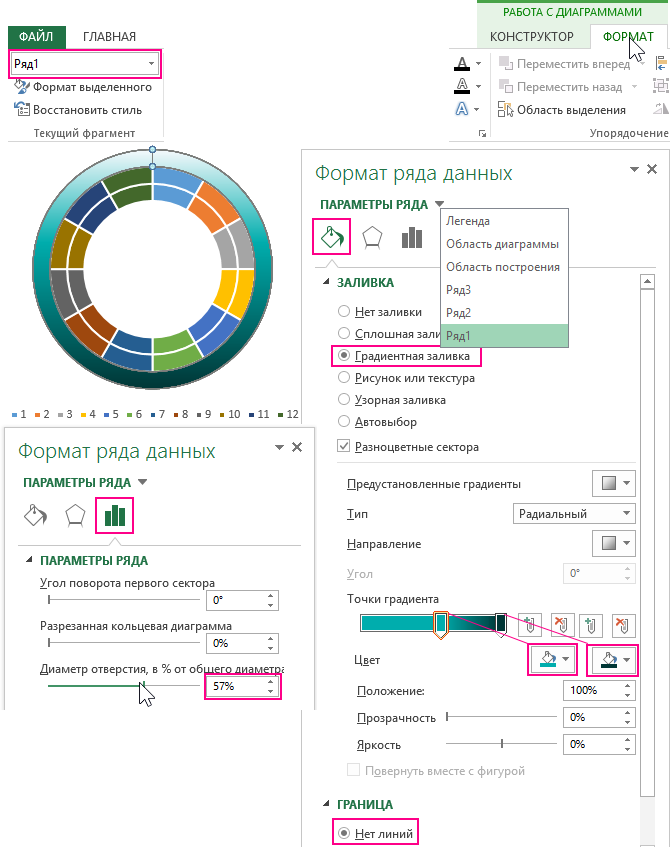Screen dimensions: 670x847
Task: Click Восстановить стиль in the ribbon
Action: point(86,110)
